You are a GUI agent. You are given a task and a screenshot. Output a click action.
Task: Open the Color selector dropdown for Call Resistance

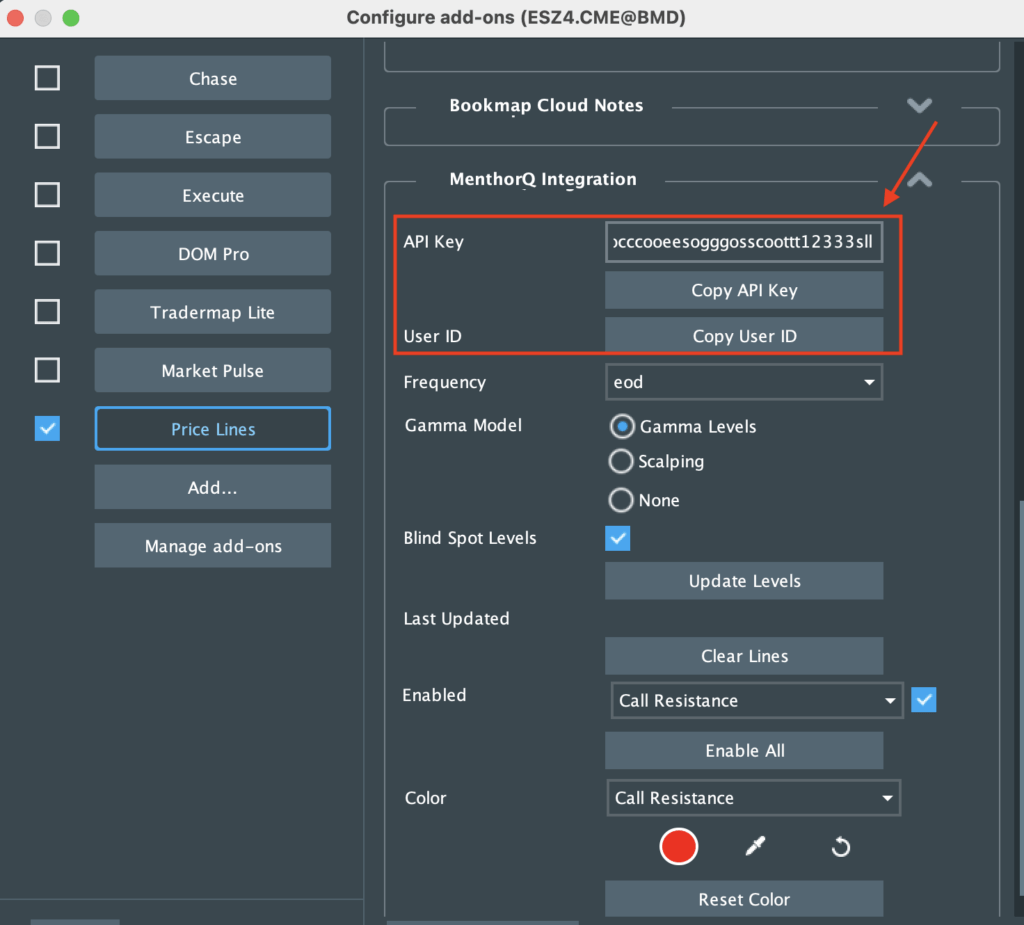coord(753,798)
